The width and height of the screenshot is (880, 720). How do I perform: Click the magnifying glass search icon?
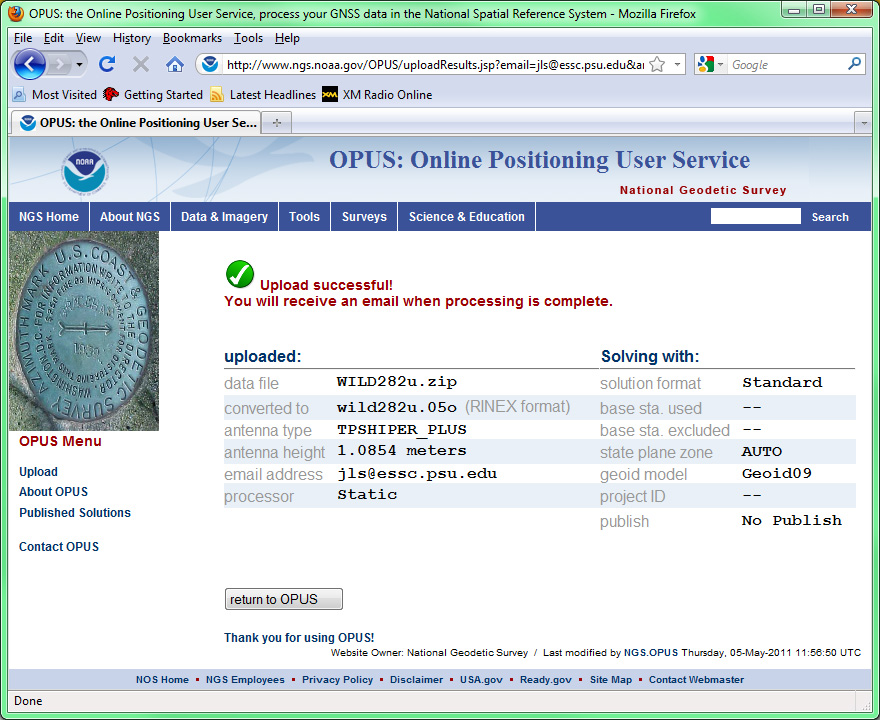pyautogui.click(x=854, y=64)
